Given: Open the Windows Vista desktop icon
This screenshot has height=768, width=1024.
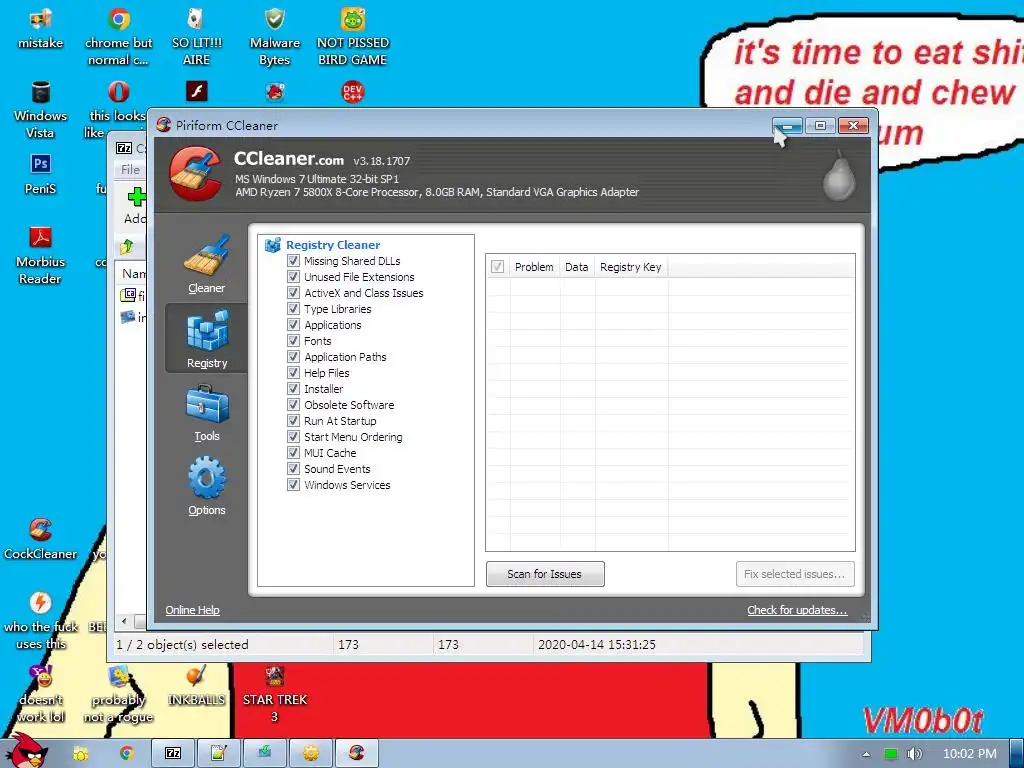Looking at the screenshot, I should tap(40, 110).
